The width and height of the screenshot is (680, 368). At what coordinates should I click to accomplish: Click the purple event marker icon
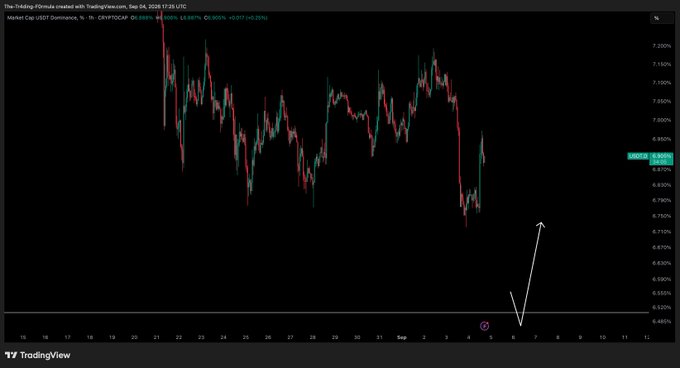(x=484, y=326)
